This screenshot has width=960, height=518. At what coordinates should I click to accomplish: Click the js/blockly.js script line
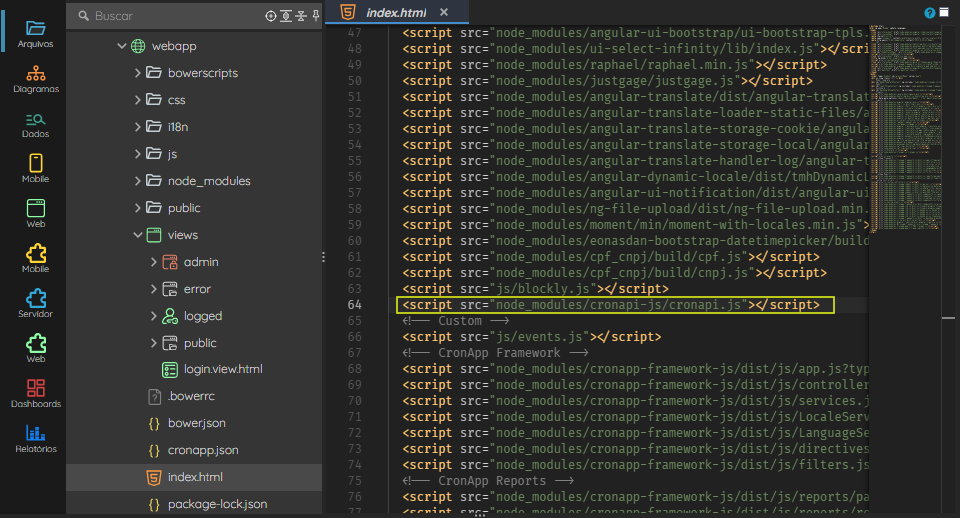coord(535,289)
